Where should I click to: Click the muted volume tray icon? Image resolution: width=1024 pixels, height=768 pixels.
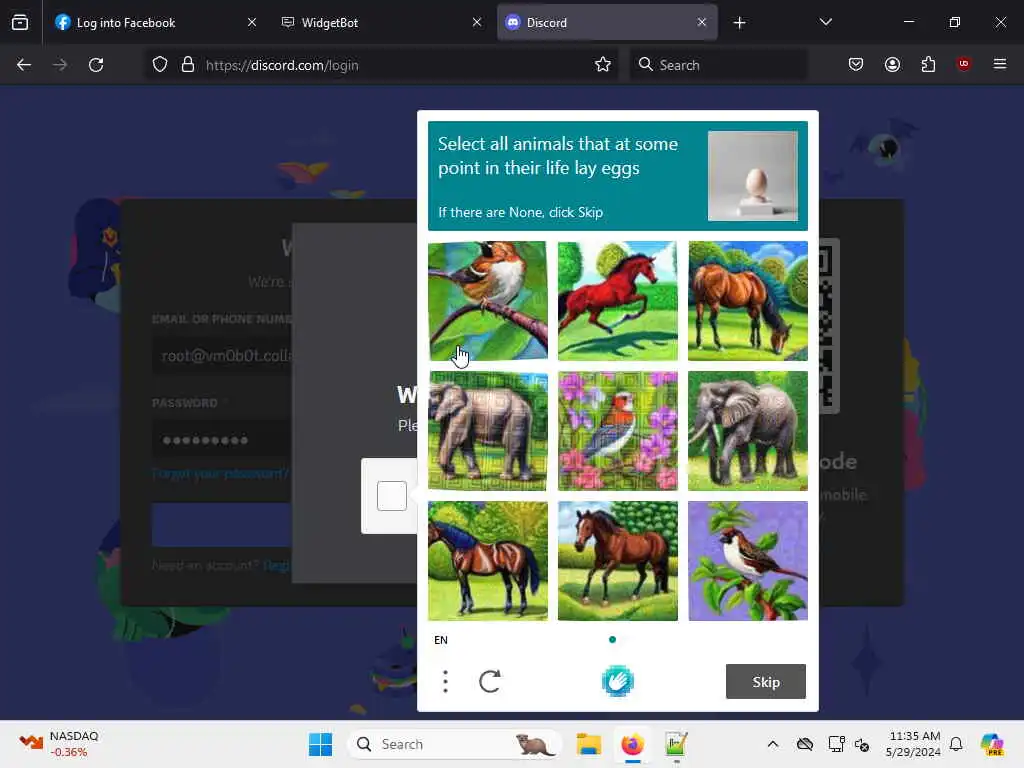(x=862, y=744)
